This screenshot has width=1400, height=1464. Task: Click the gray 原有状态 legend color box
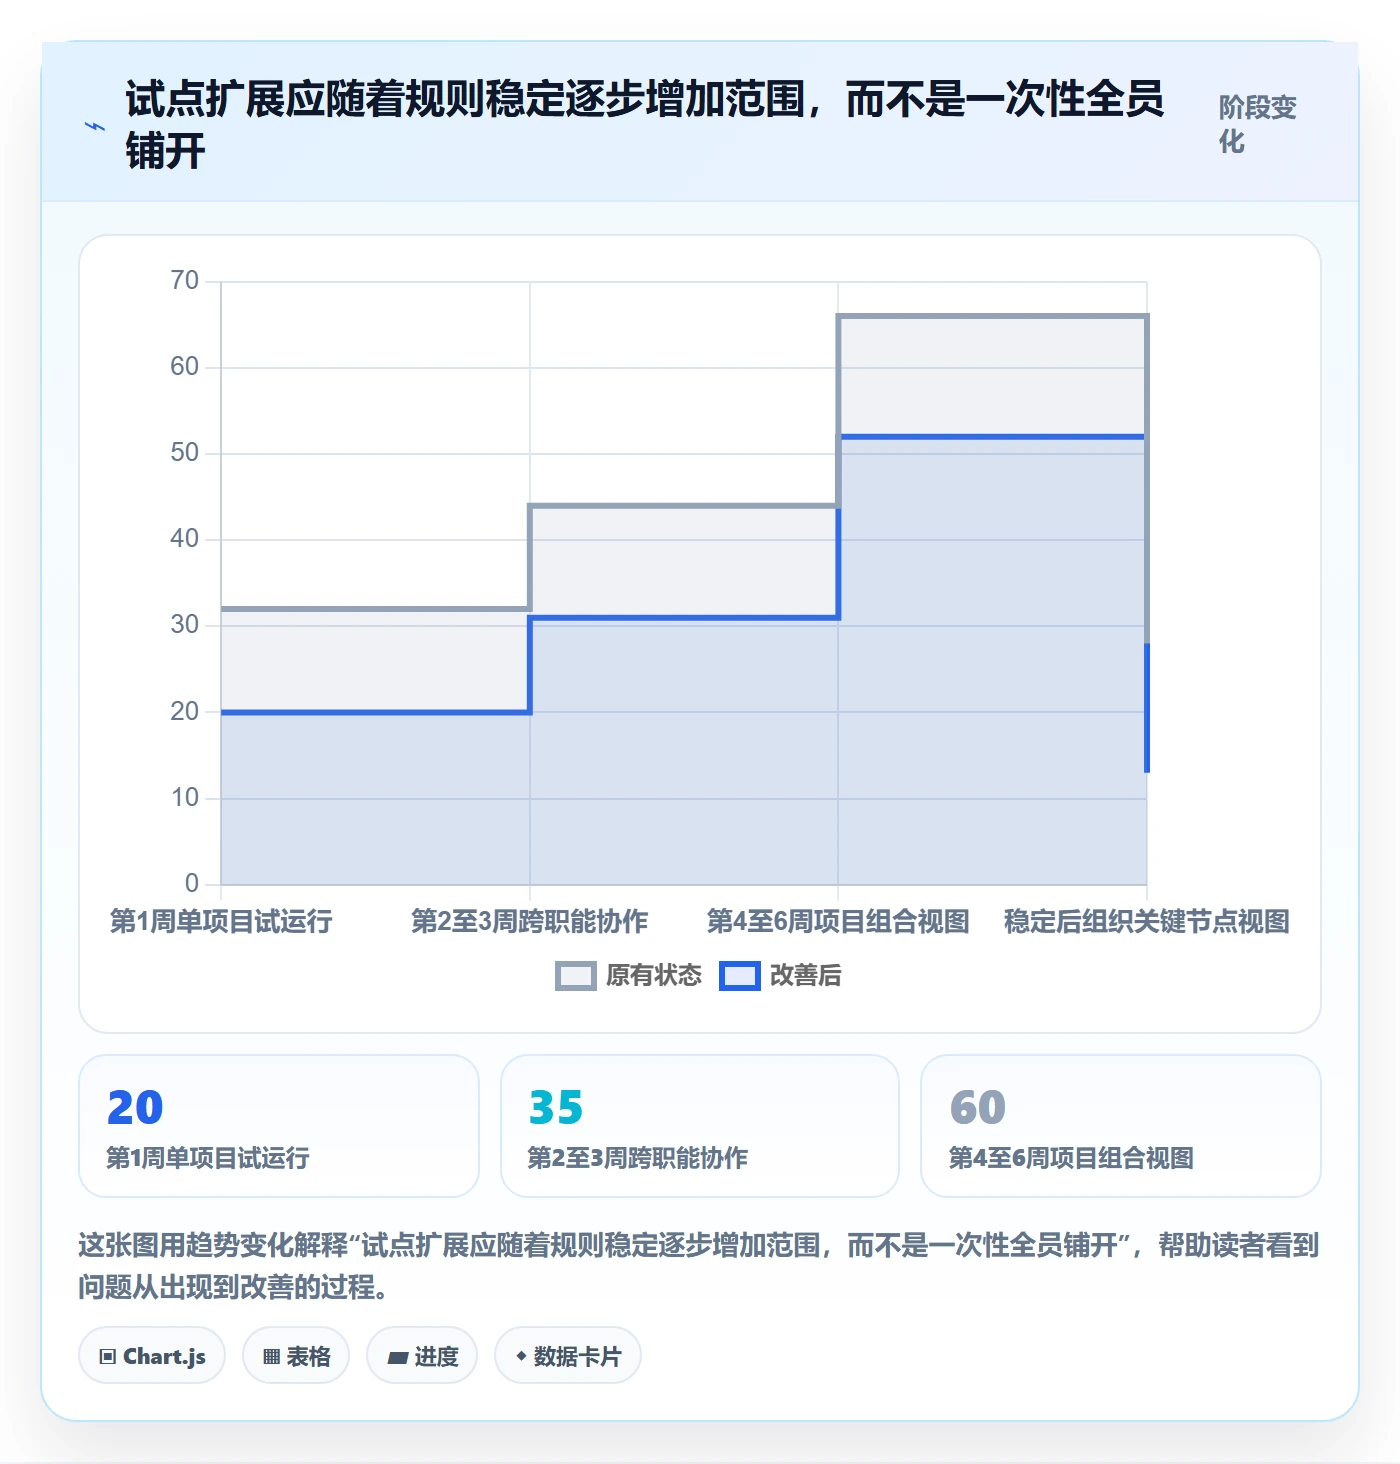click(575, 976)
